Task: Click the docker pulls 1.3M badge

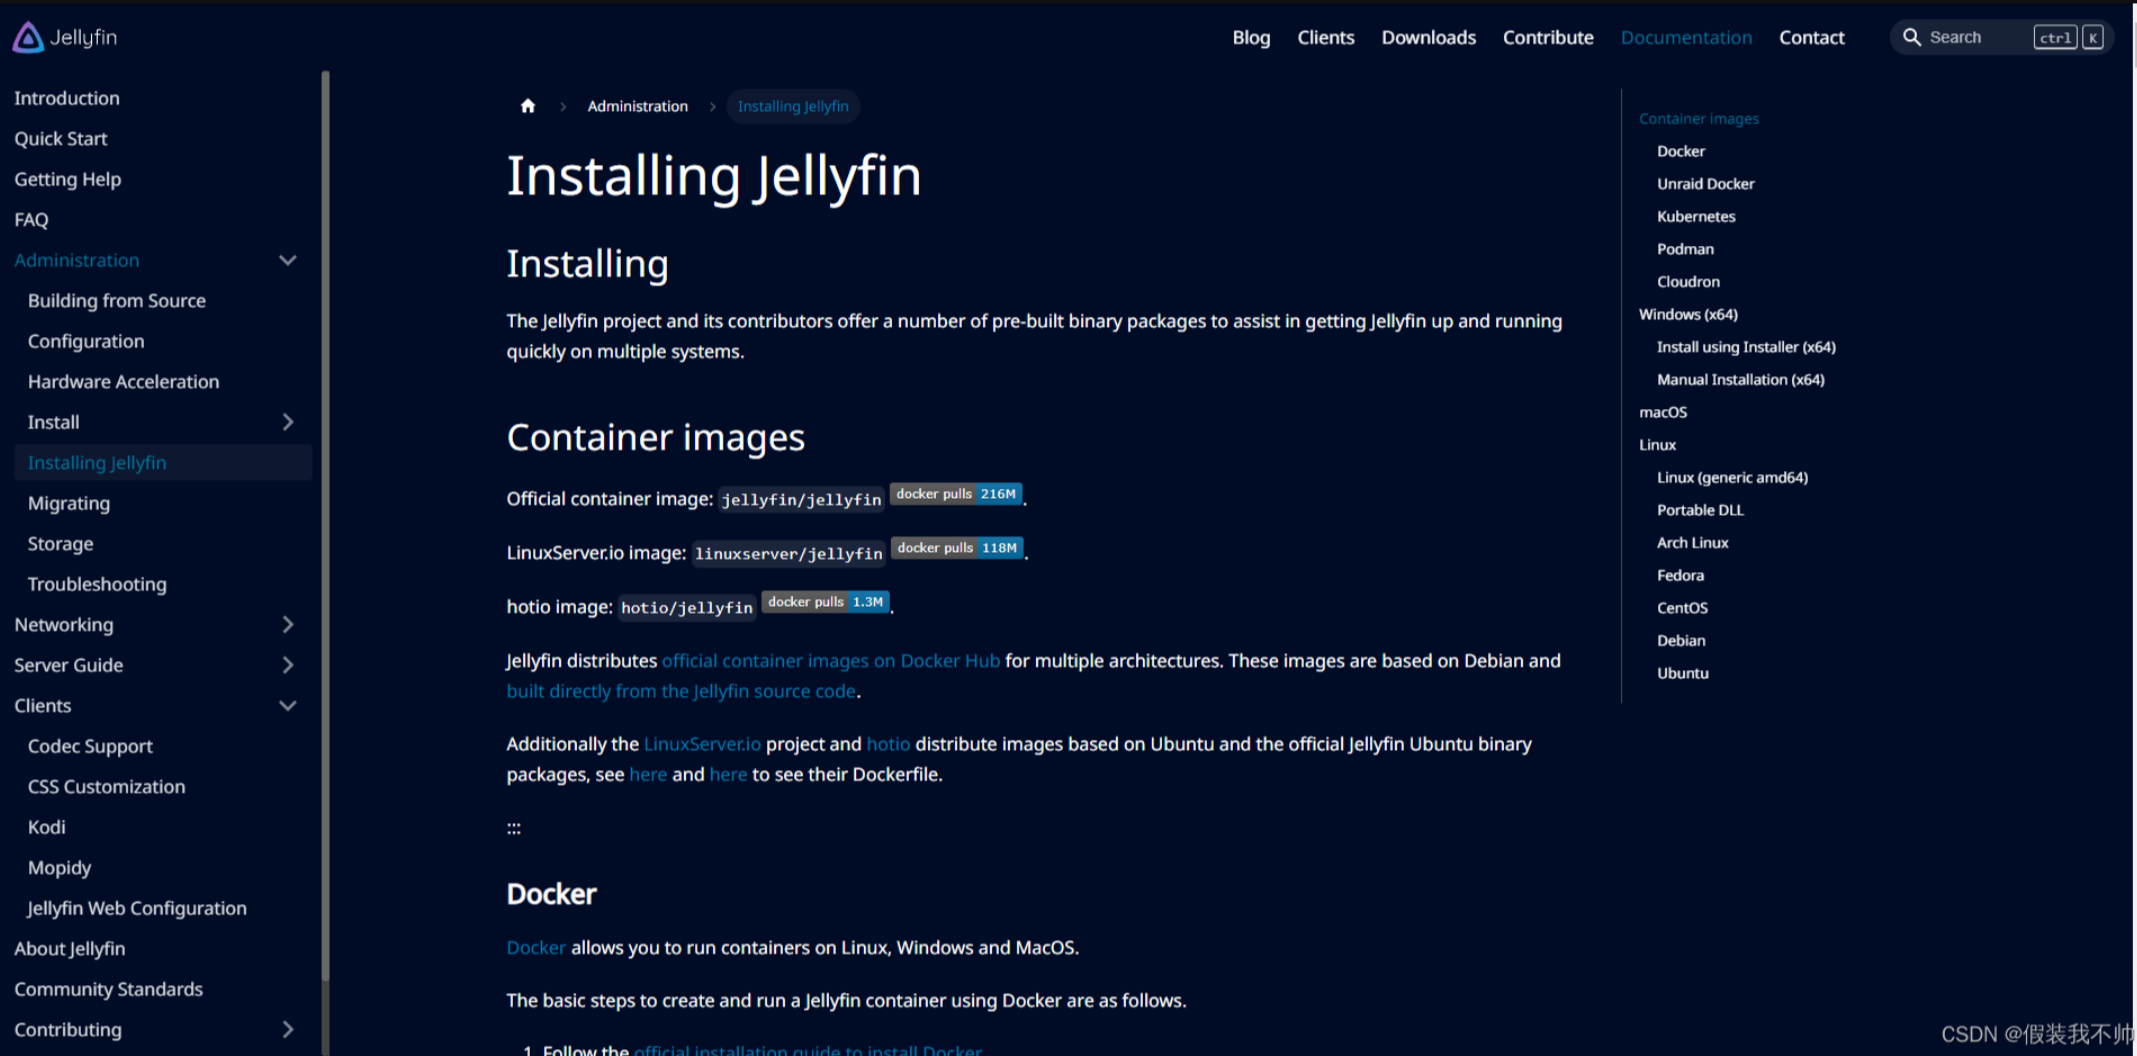Action: pyautogui.click(x=825, y=602)
